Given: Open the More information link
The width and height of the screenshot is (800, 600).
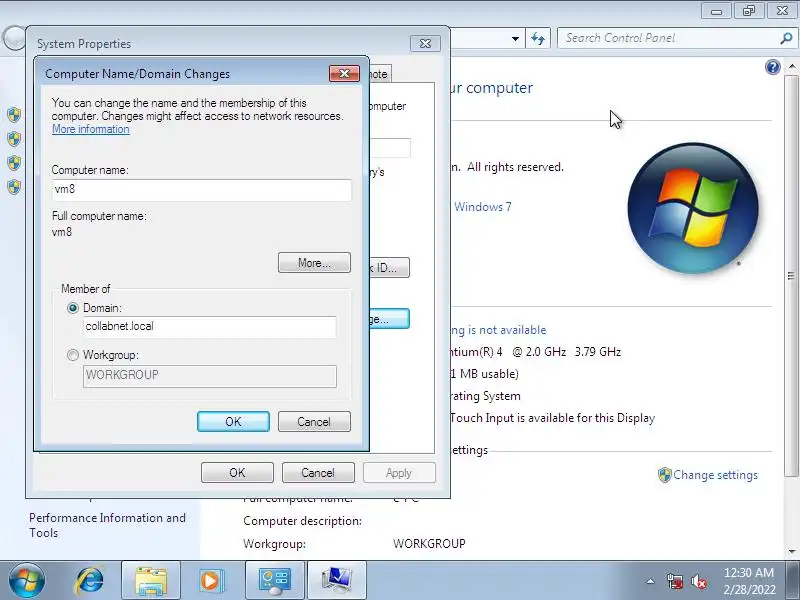Looking at the screenshot, I should coord(91,129).
